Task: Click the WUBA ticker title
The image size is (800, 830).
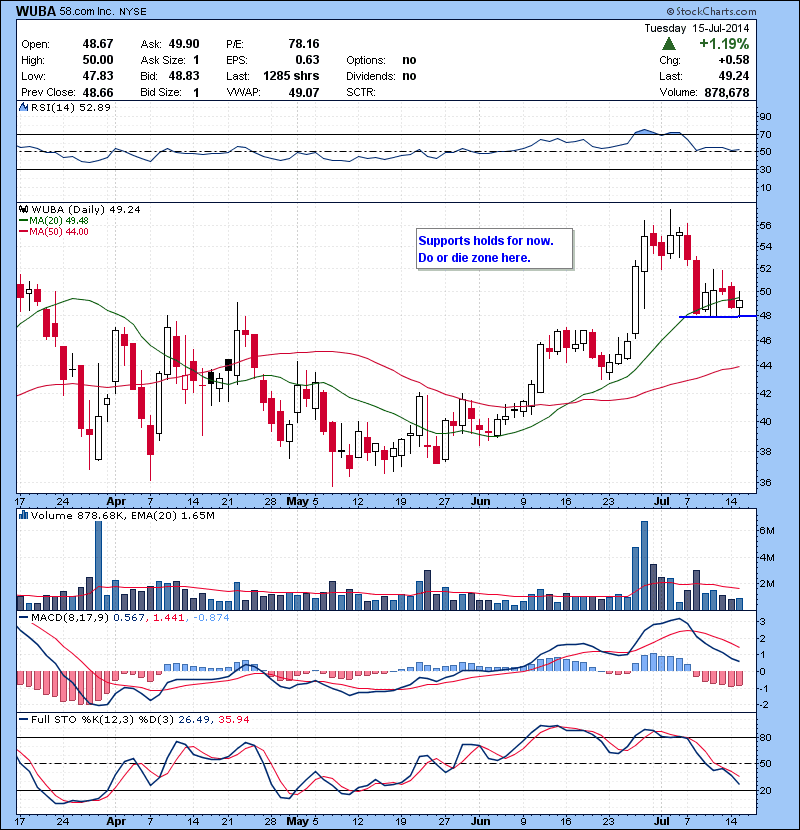Action: point(35,11)
